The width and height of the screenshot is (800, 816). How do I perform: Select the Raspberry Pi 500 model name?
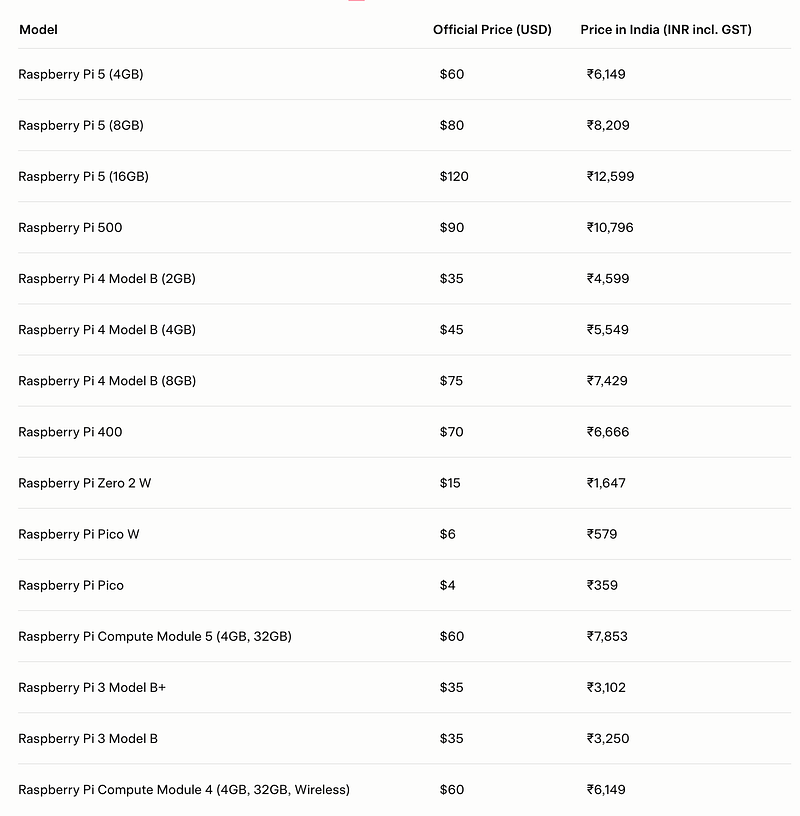[70, 227]
